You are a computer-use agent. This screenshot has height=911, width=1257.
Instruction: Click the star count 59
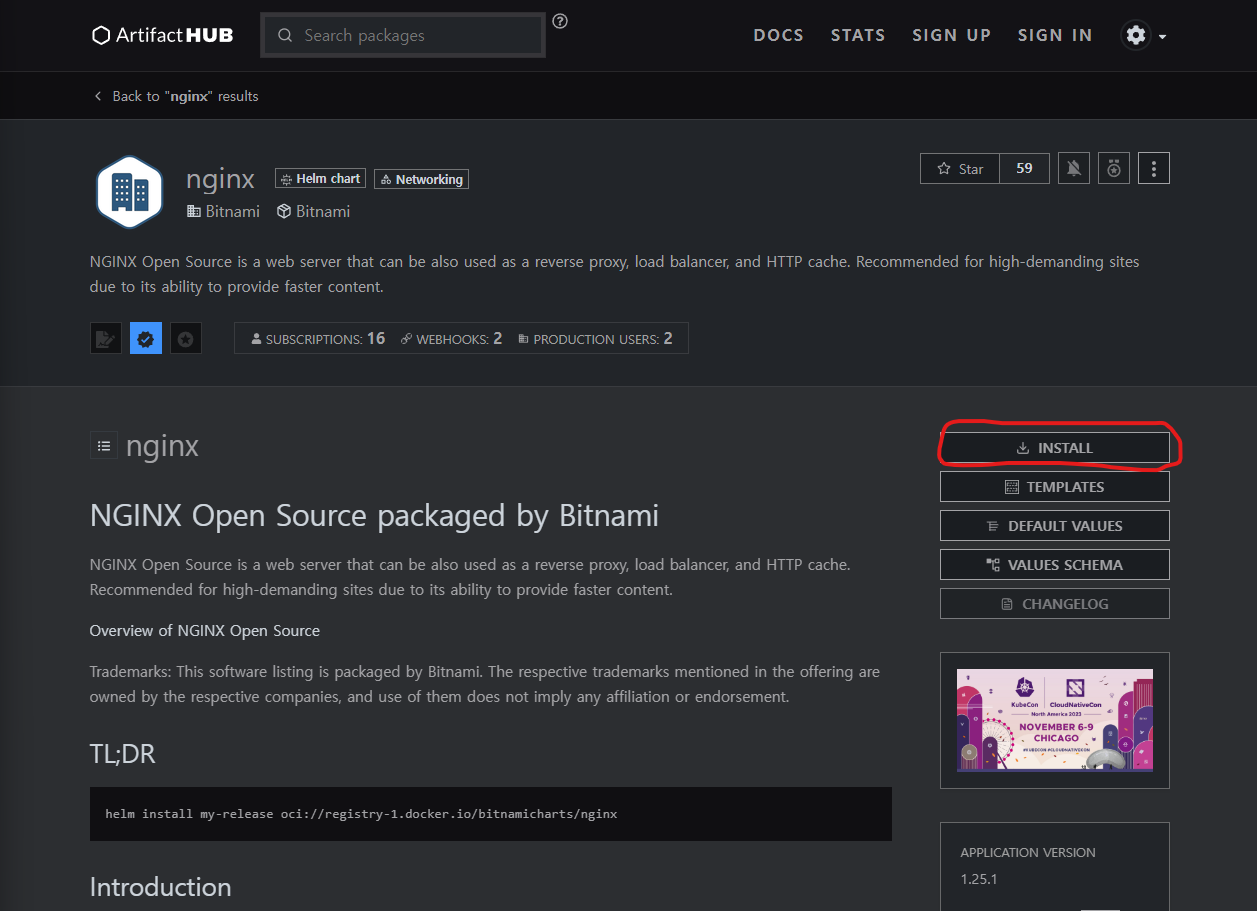pyautogui.click(x=1024, y=169)
